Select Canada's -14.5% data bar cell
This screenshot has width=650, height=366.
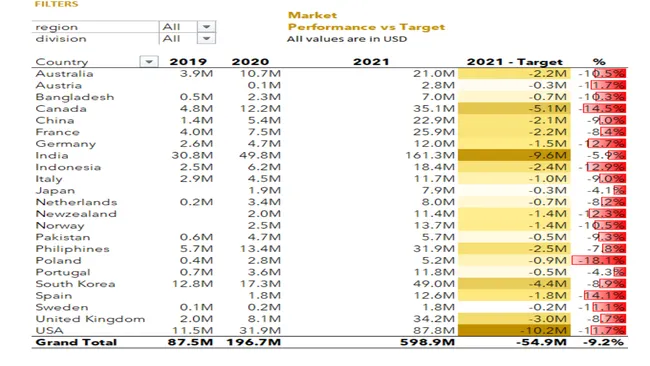click(599, 109)
